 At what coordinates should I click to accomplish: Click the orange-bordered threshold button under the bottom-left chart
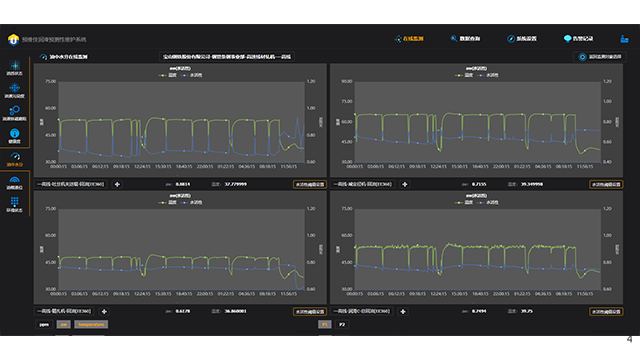pos(310,311)
